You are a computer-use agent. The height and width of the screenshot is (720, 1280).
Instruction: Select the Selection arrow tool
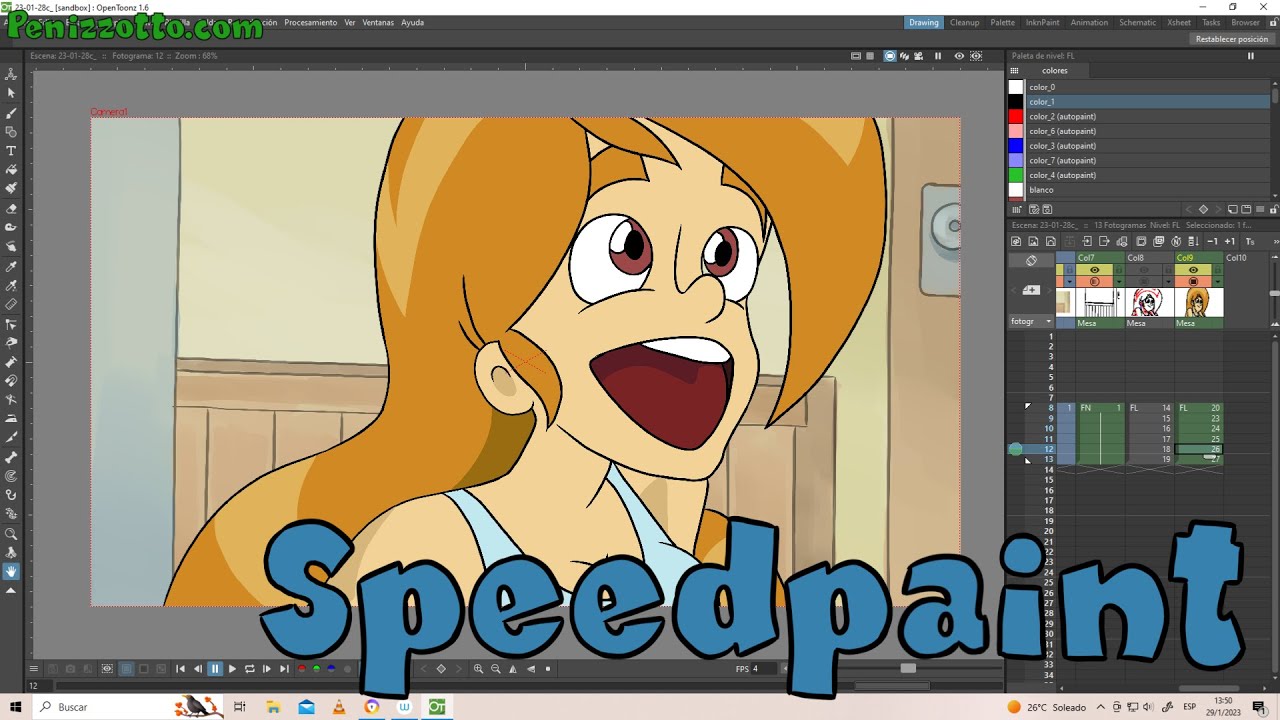11,93
